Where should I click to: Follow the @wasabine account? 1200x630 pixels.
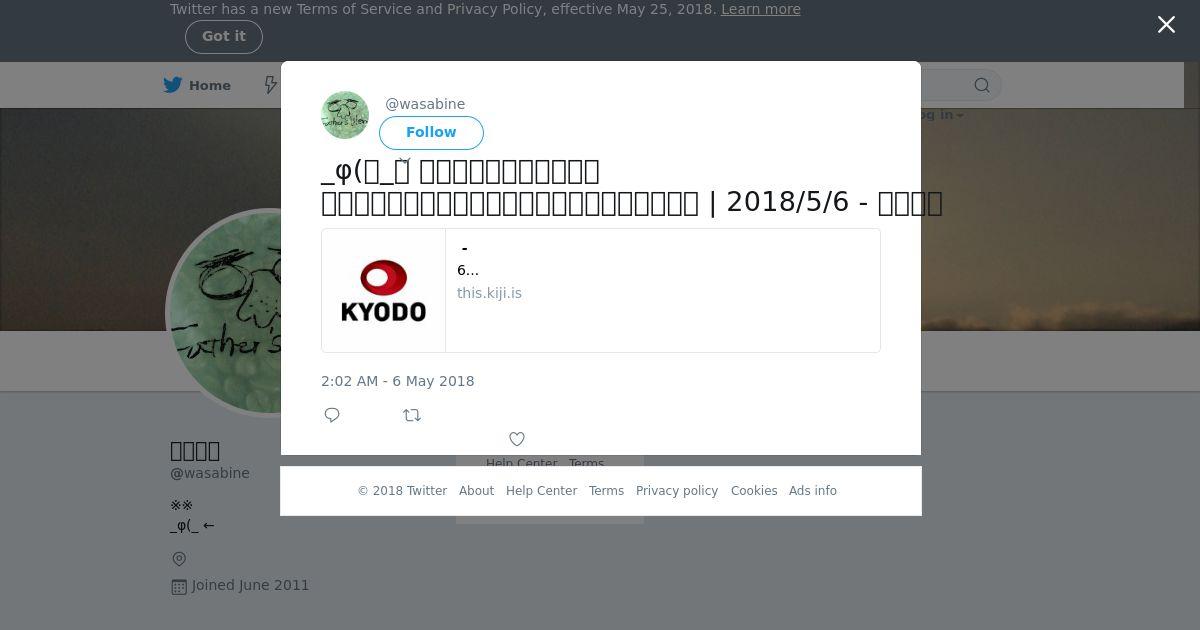431,132
